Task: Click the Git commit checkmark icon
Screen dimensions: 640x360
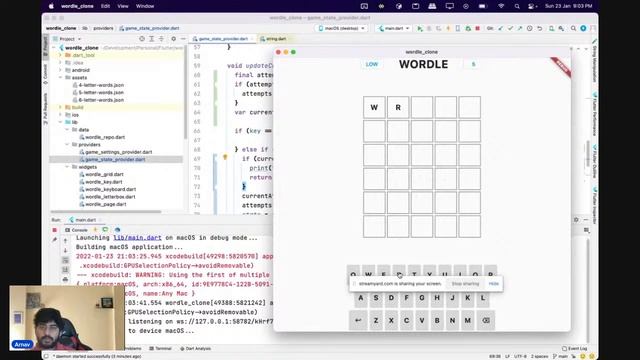Action: (x=510, y=29)
